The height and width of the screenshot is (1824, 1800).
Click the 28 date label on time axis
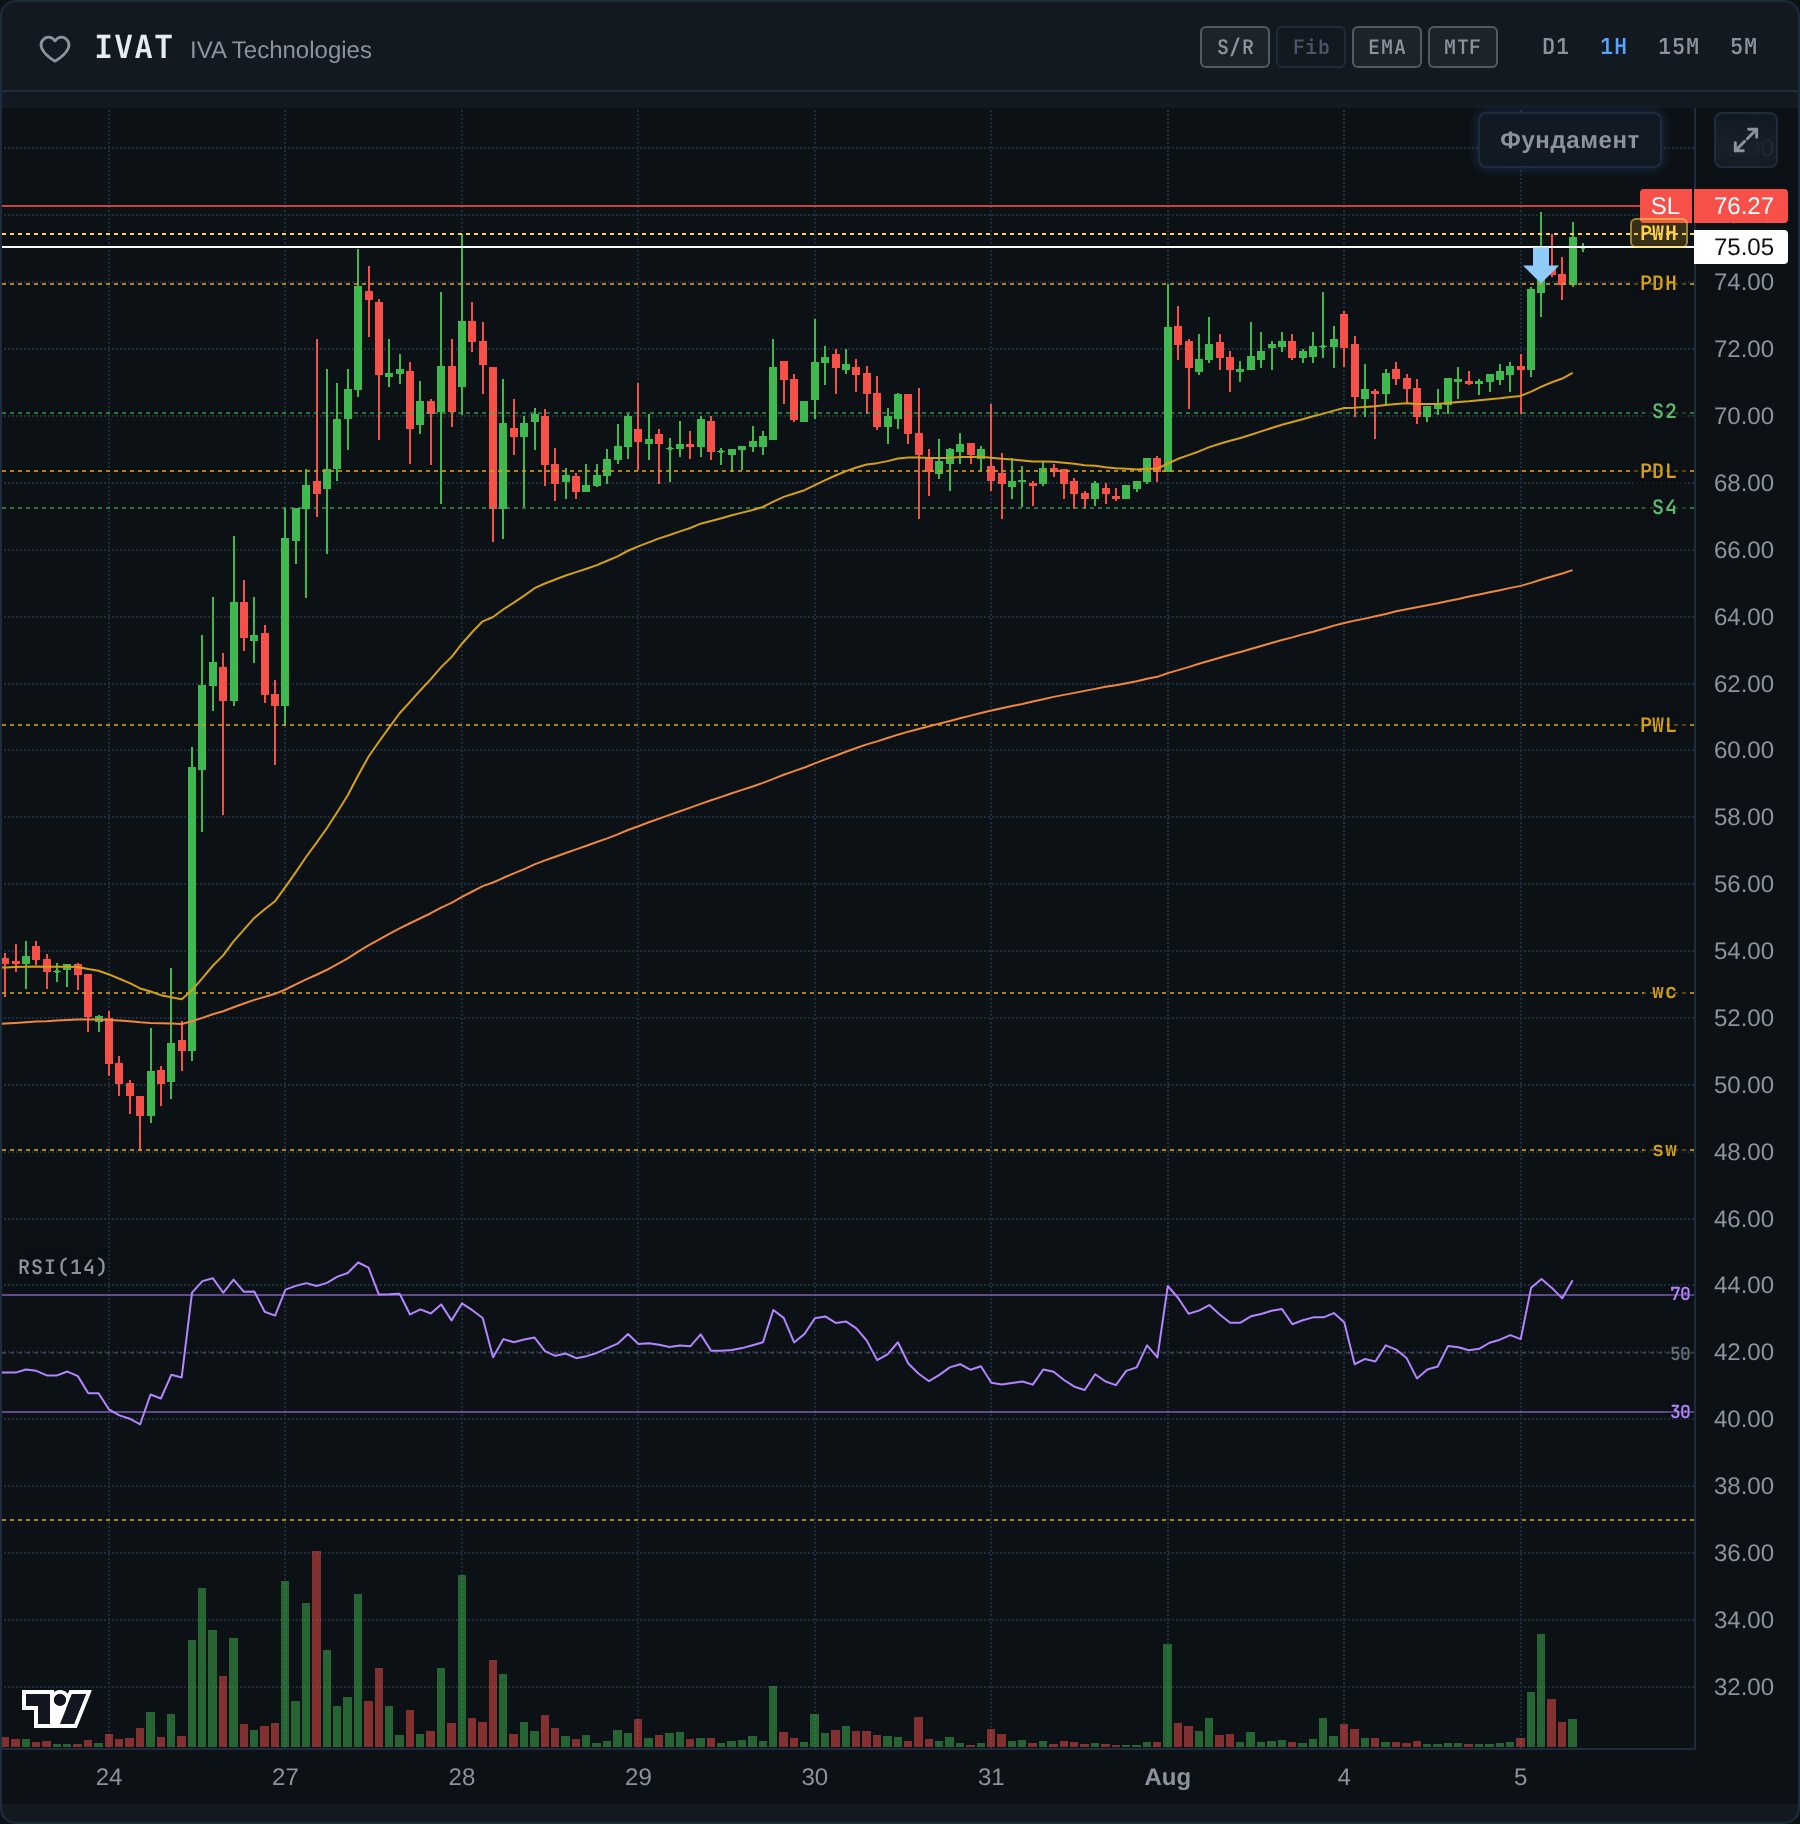pyautogui.click(x=462, y=1777)
